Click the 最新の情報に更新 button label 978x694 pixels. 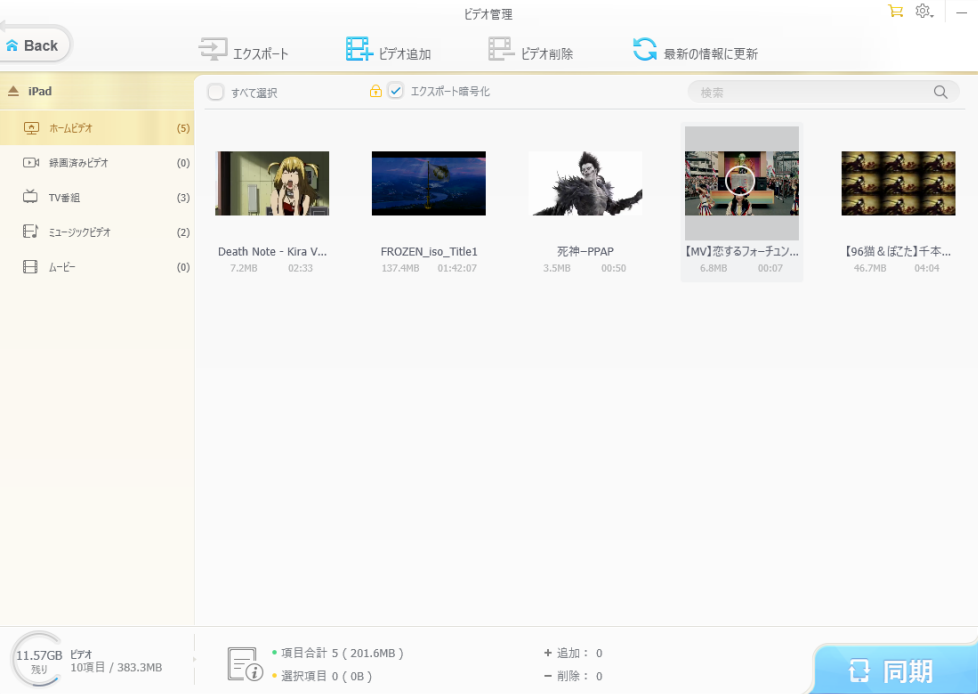click(710, 54)
